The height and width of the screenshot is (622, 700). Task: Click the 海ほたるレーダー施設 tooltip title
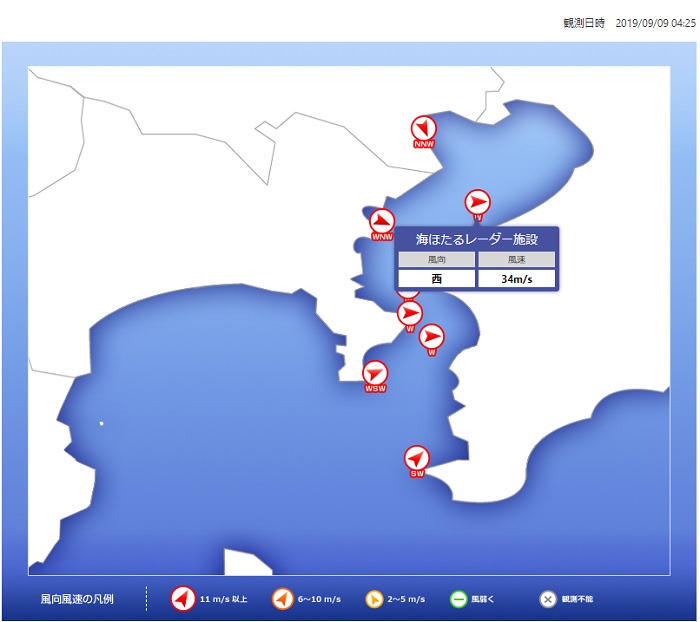coord(477,239)
